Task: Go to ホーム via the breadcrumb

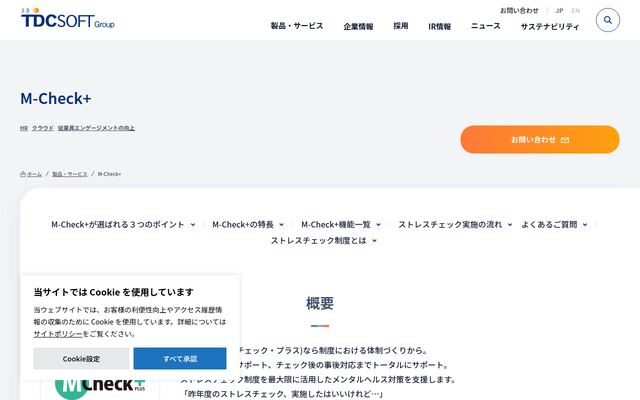Action: click(x=34, y=174)
